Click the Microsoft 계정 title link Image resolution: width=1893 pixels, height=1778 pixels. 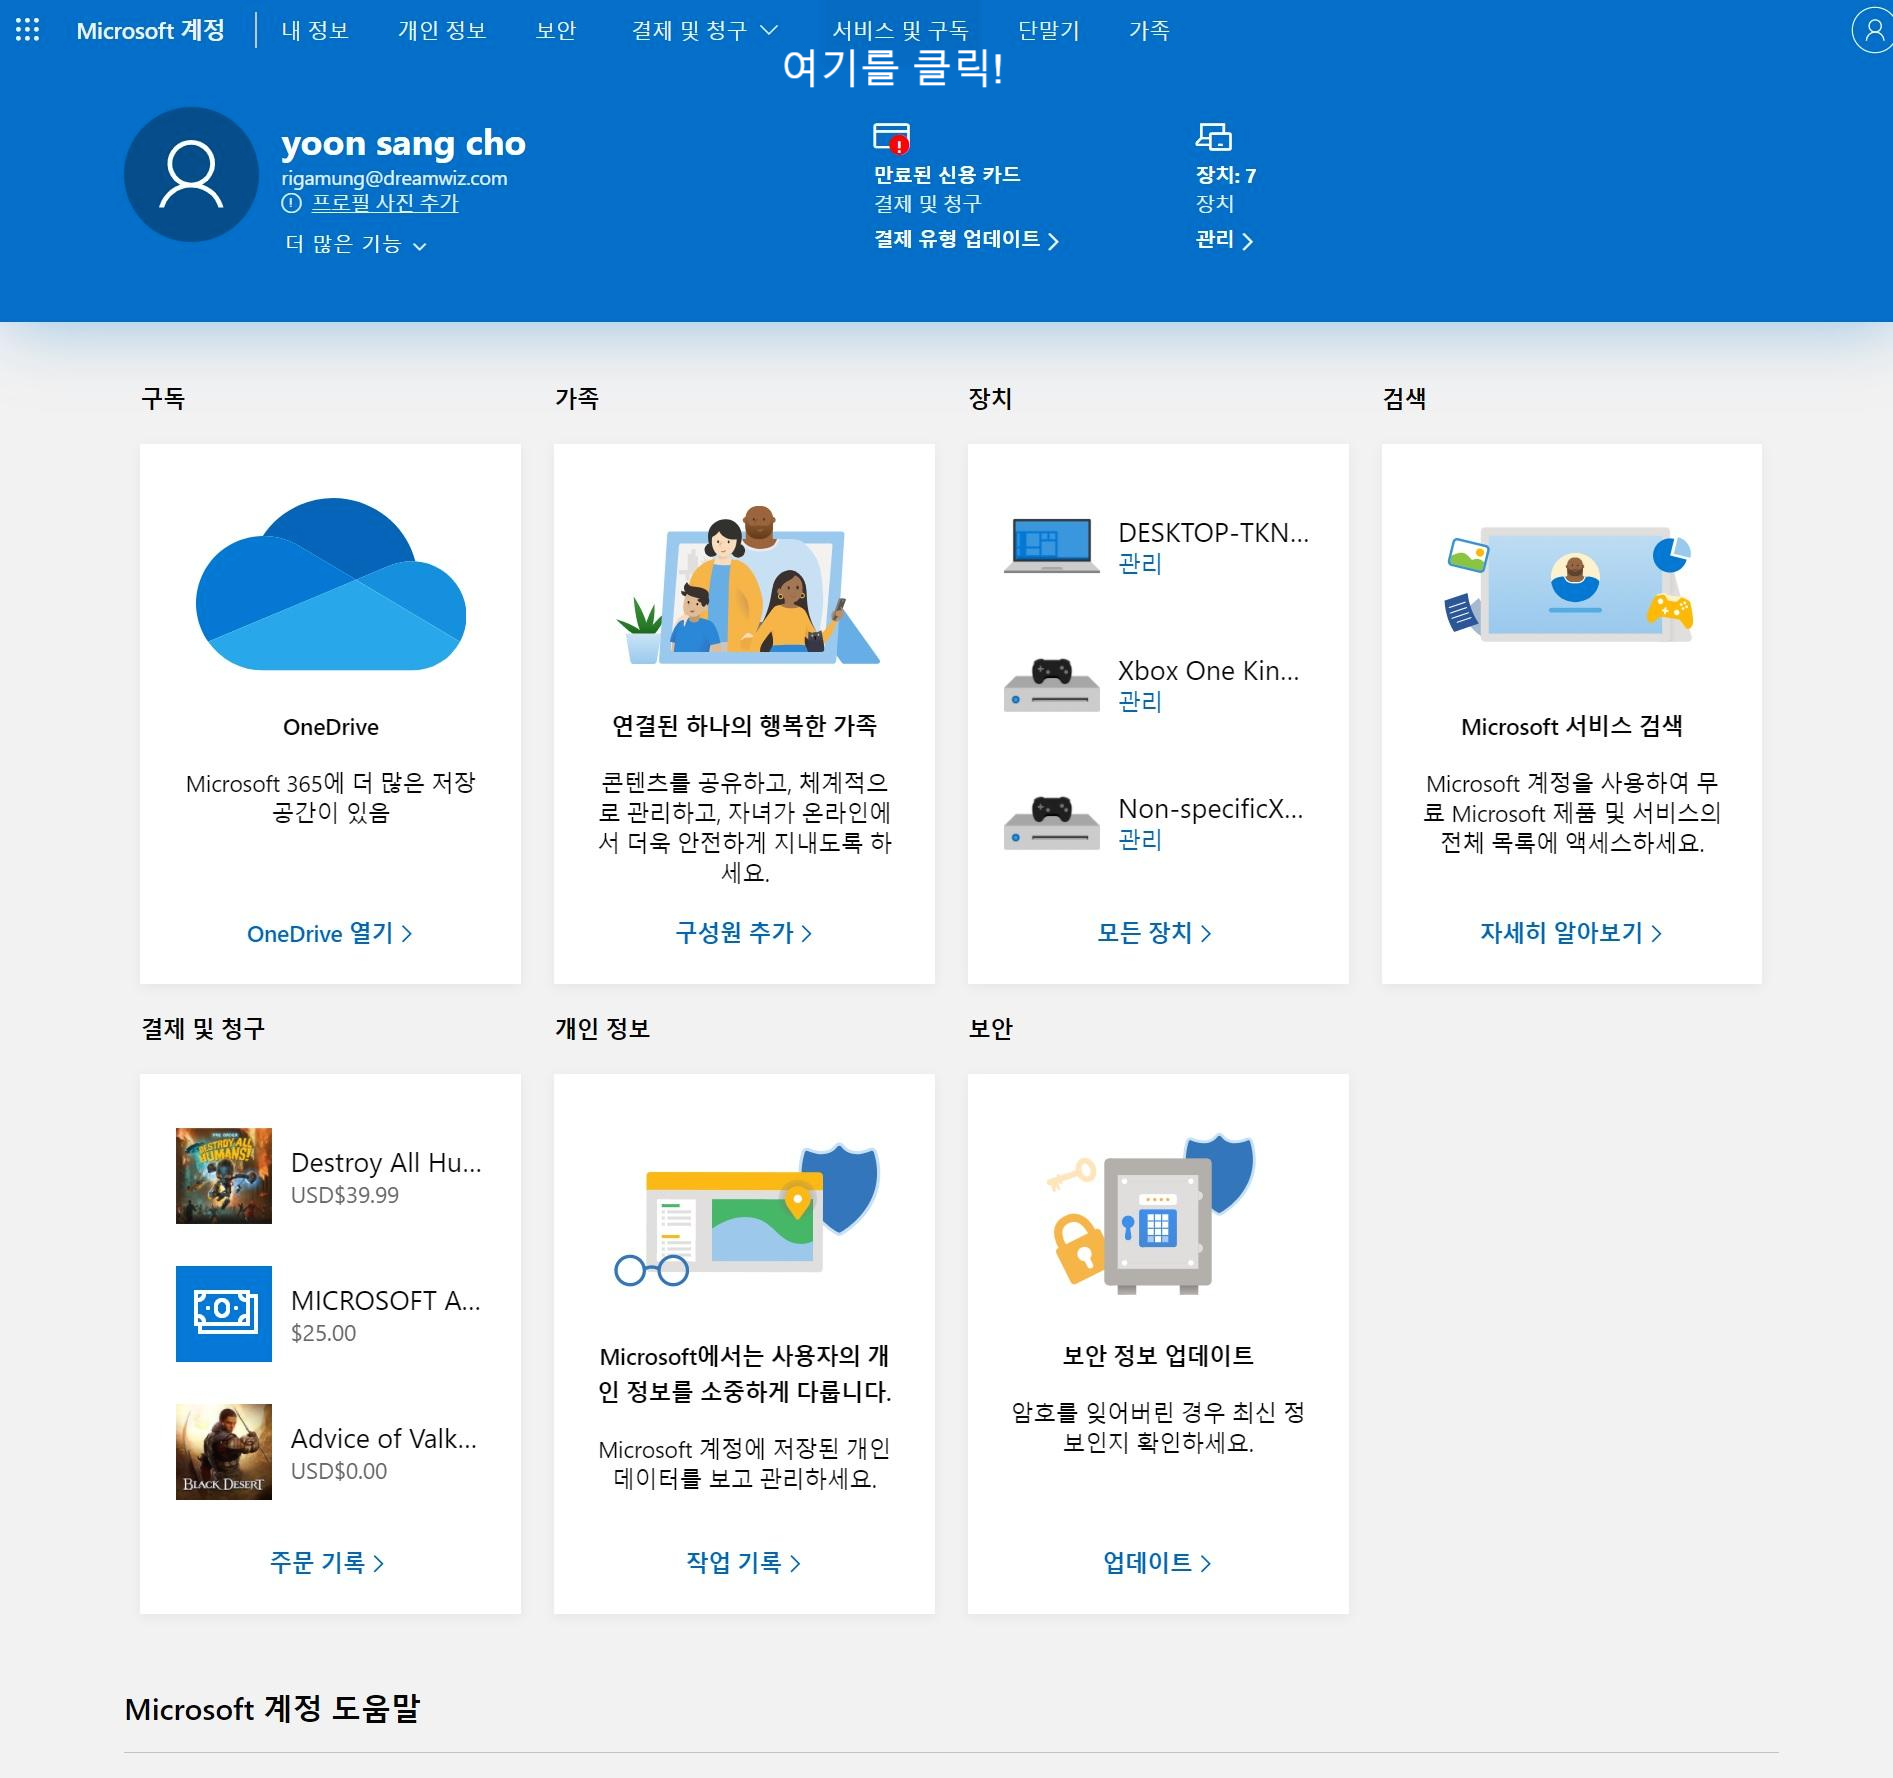(x=150, y=30)
